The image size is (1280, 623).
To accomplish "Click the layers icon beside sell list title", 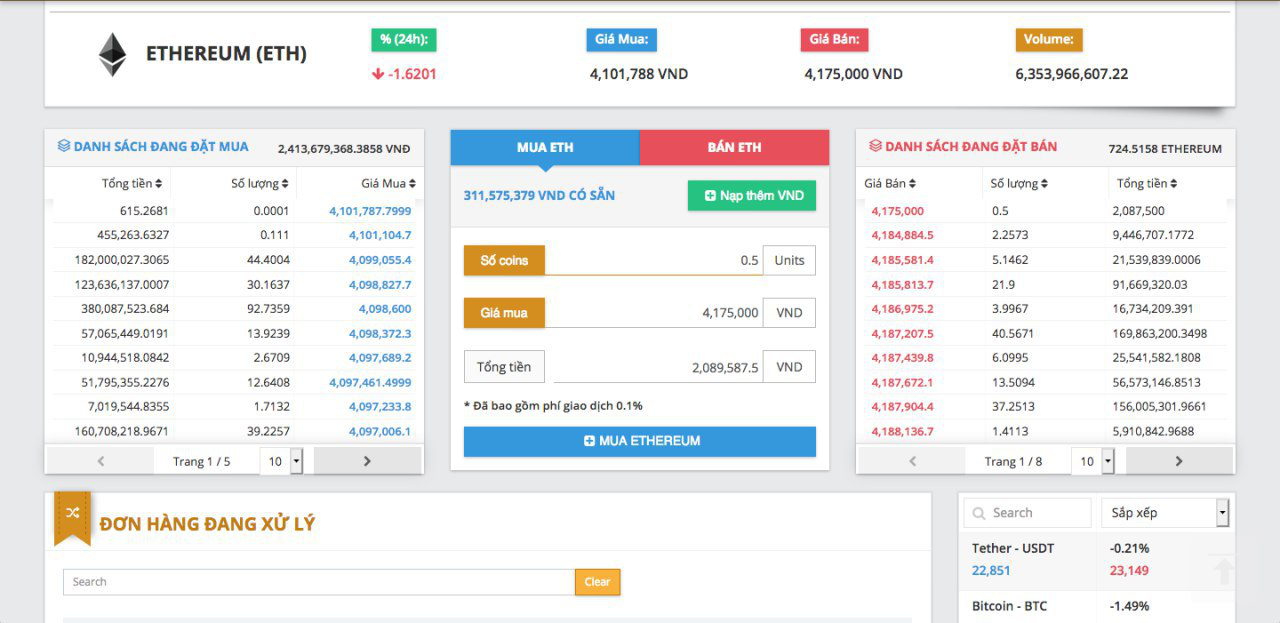I will 875,146.
